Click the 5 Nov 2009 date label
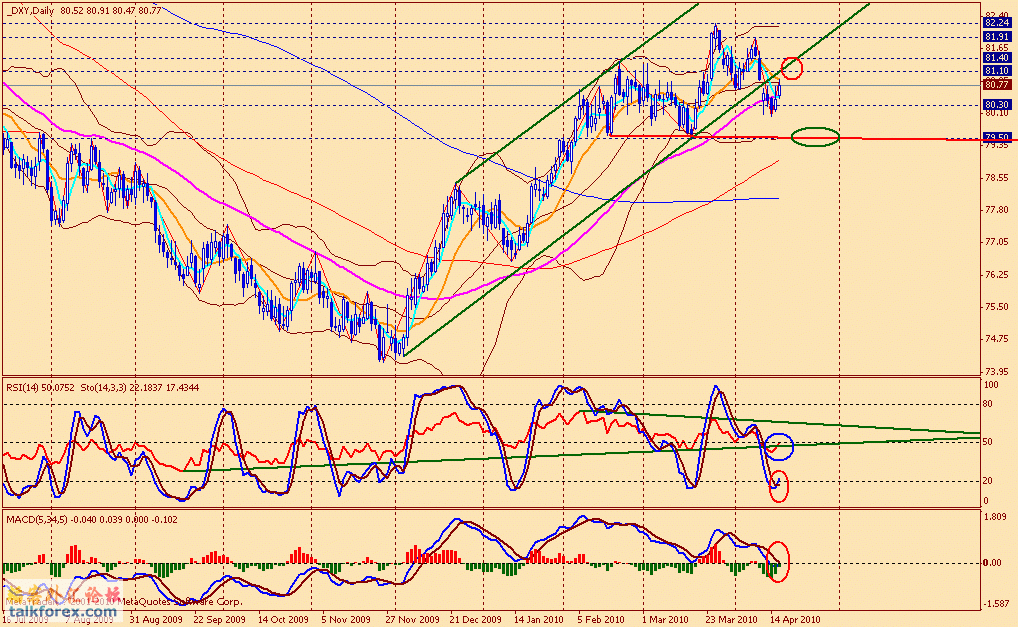This screenshot has width=1018, height=627. click(345, 619)
